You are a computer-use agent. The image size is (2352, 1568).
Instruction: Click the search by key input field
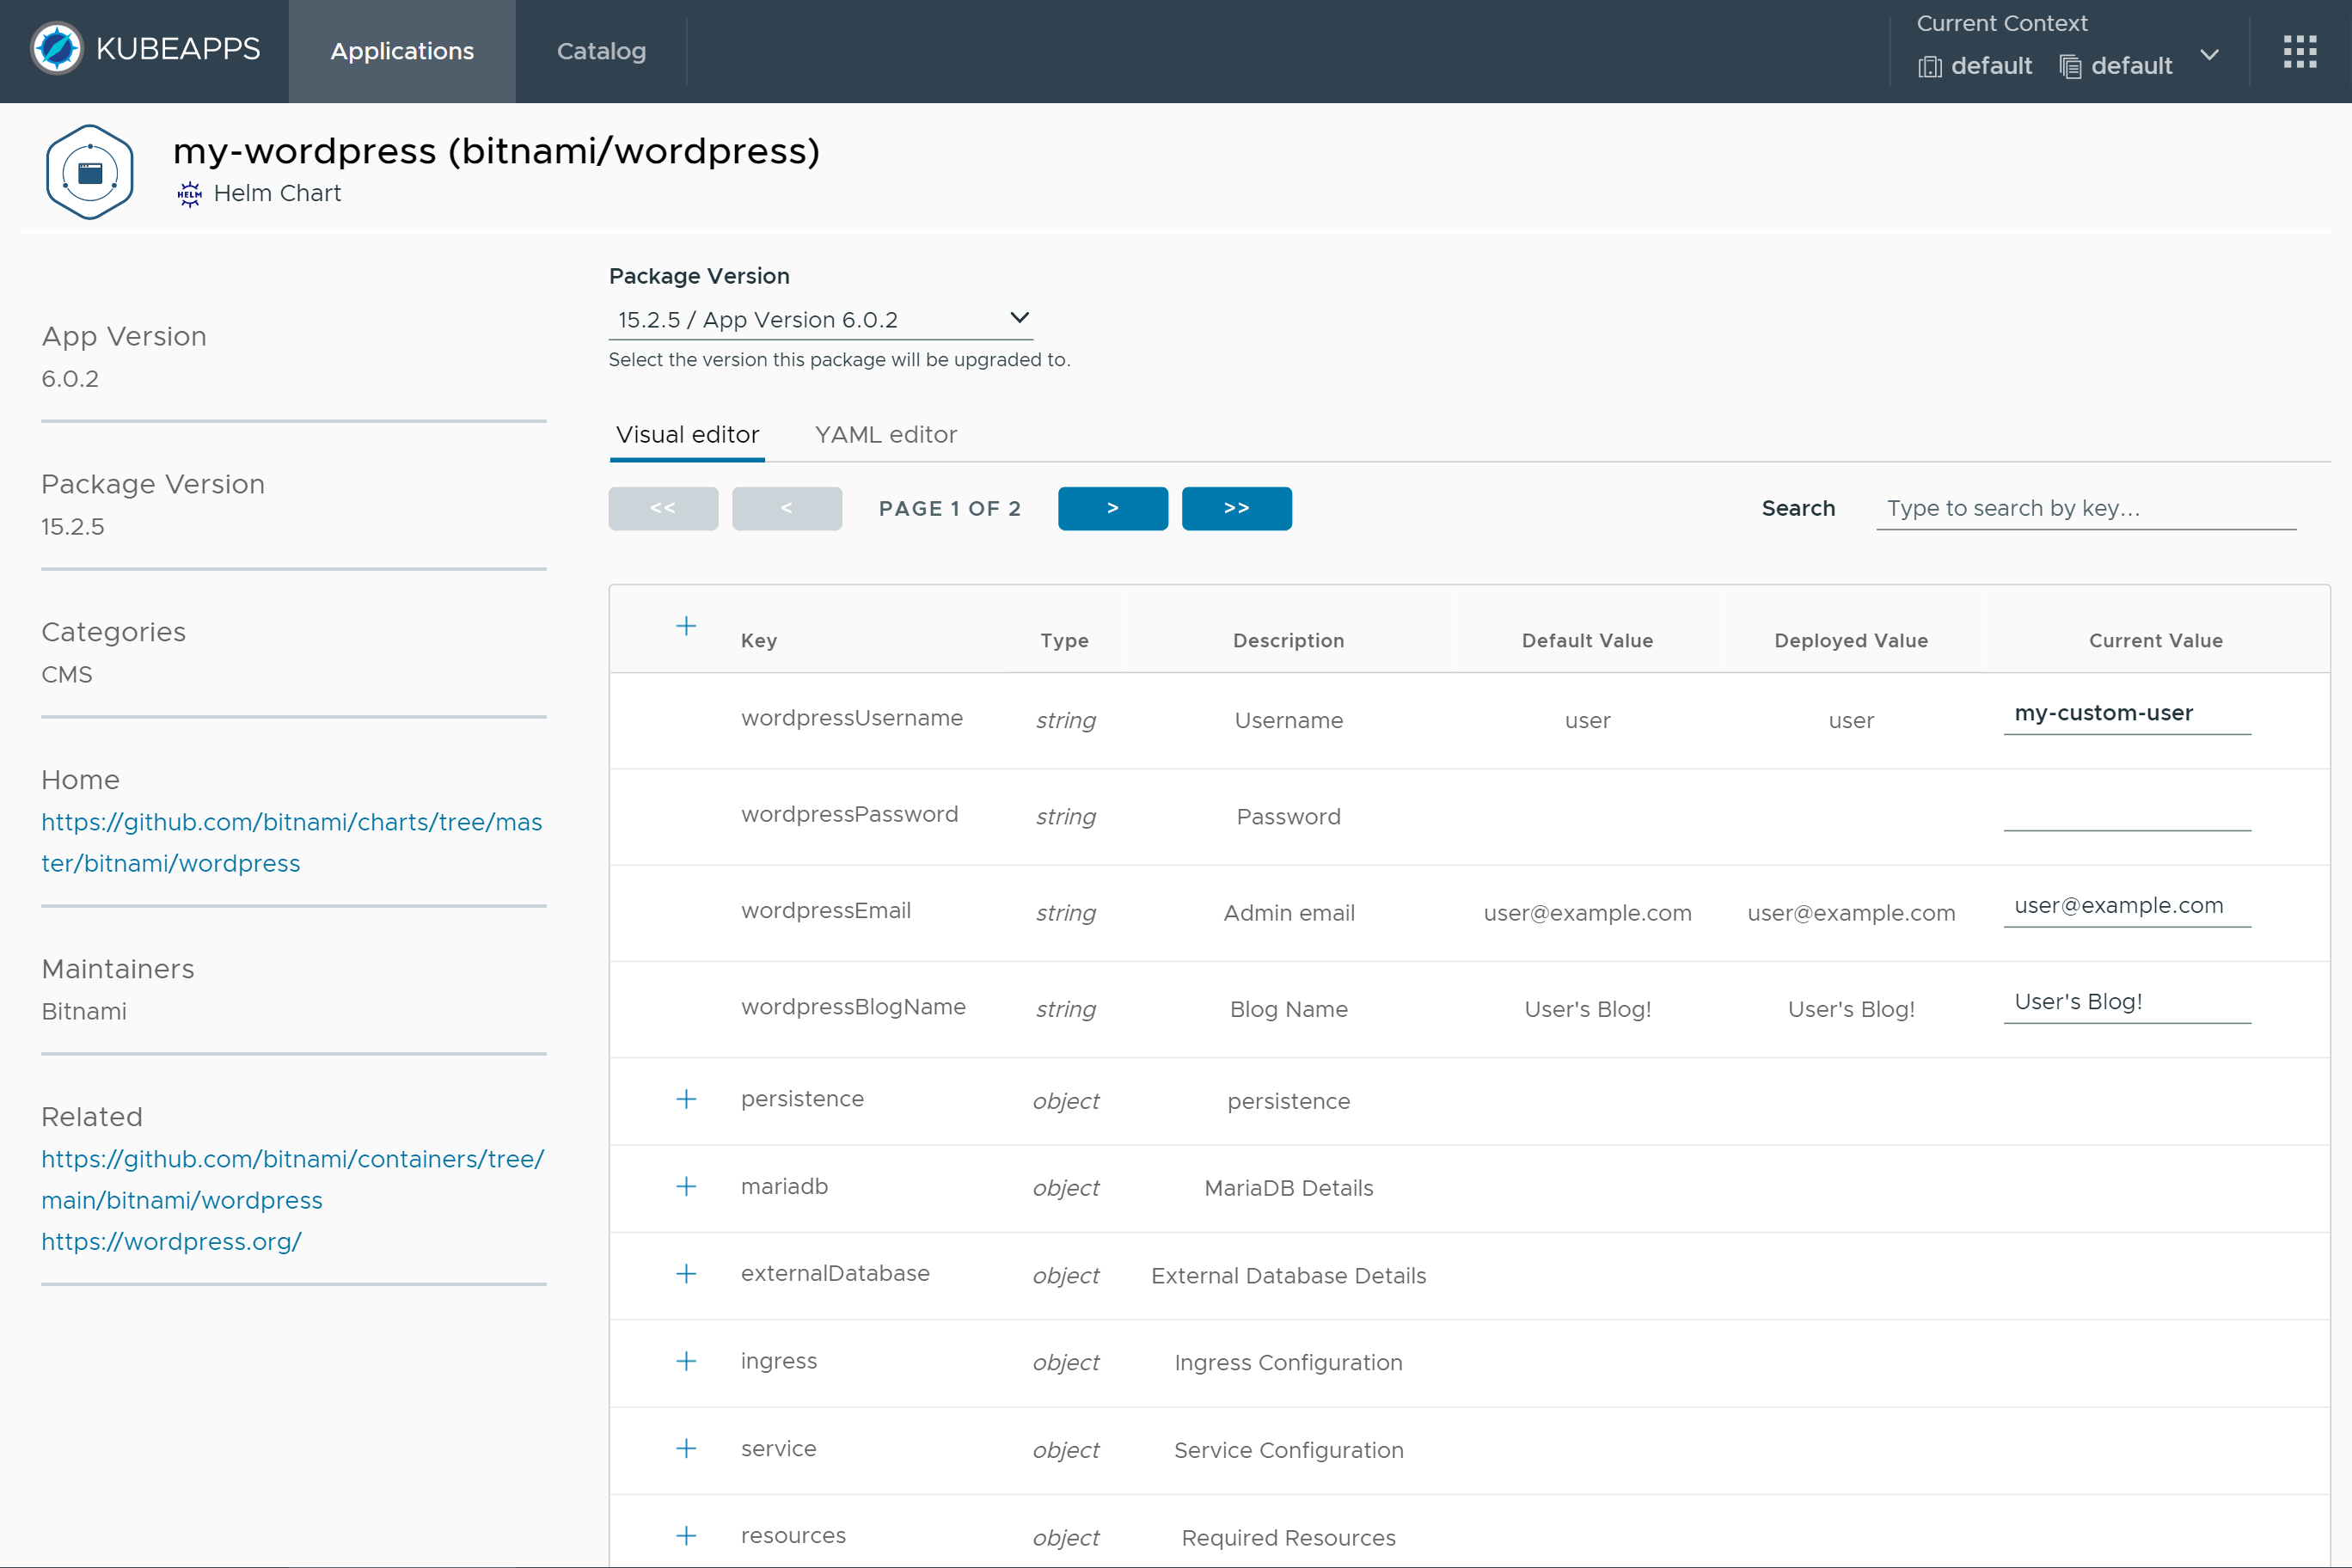[2086, 508]
